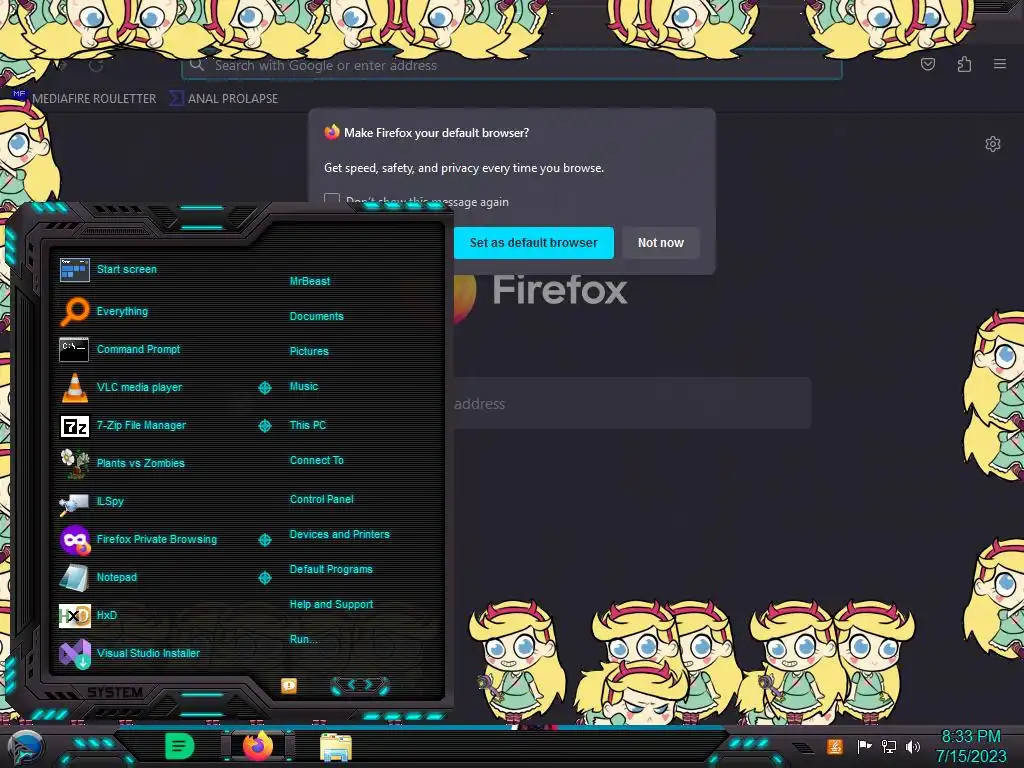This screenshot has height=768, width=1024.
Task: Select Run... in start menu
Action: click(304, 639)
